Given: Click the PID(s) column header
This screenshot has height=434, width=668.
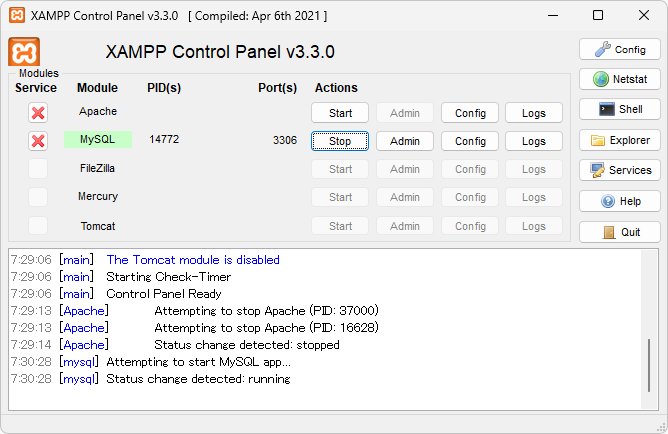Looking at the screenshot, I should pyautogui.click(x=164, y=88).
